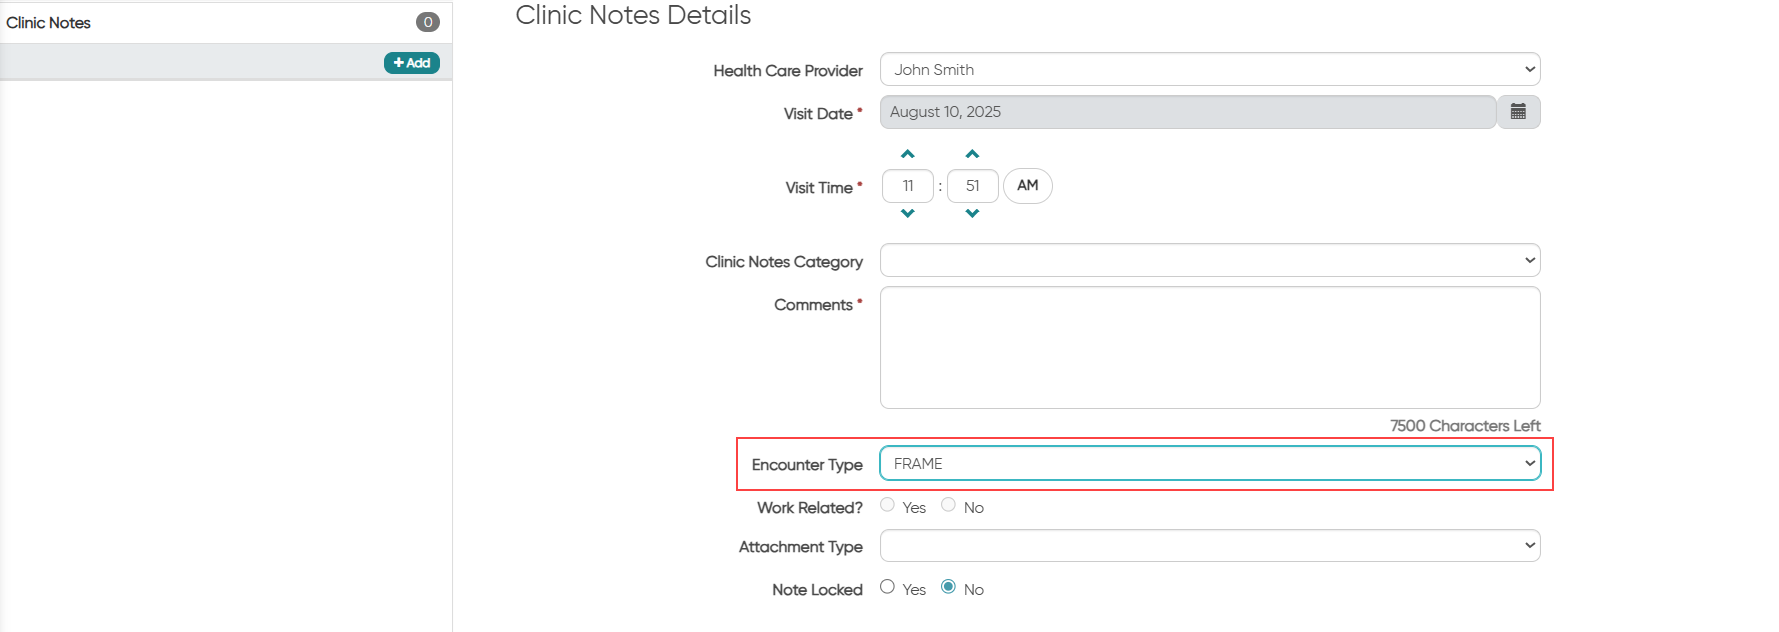Open the Visit Date calendar picker
1779x632 pixels.
click(x=1518, y=112)
